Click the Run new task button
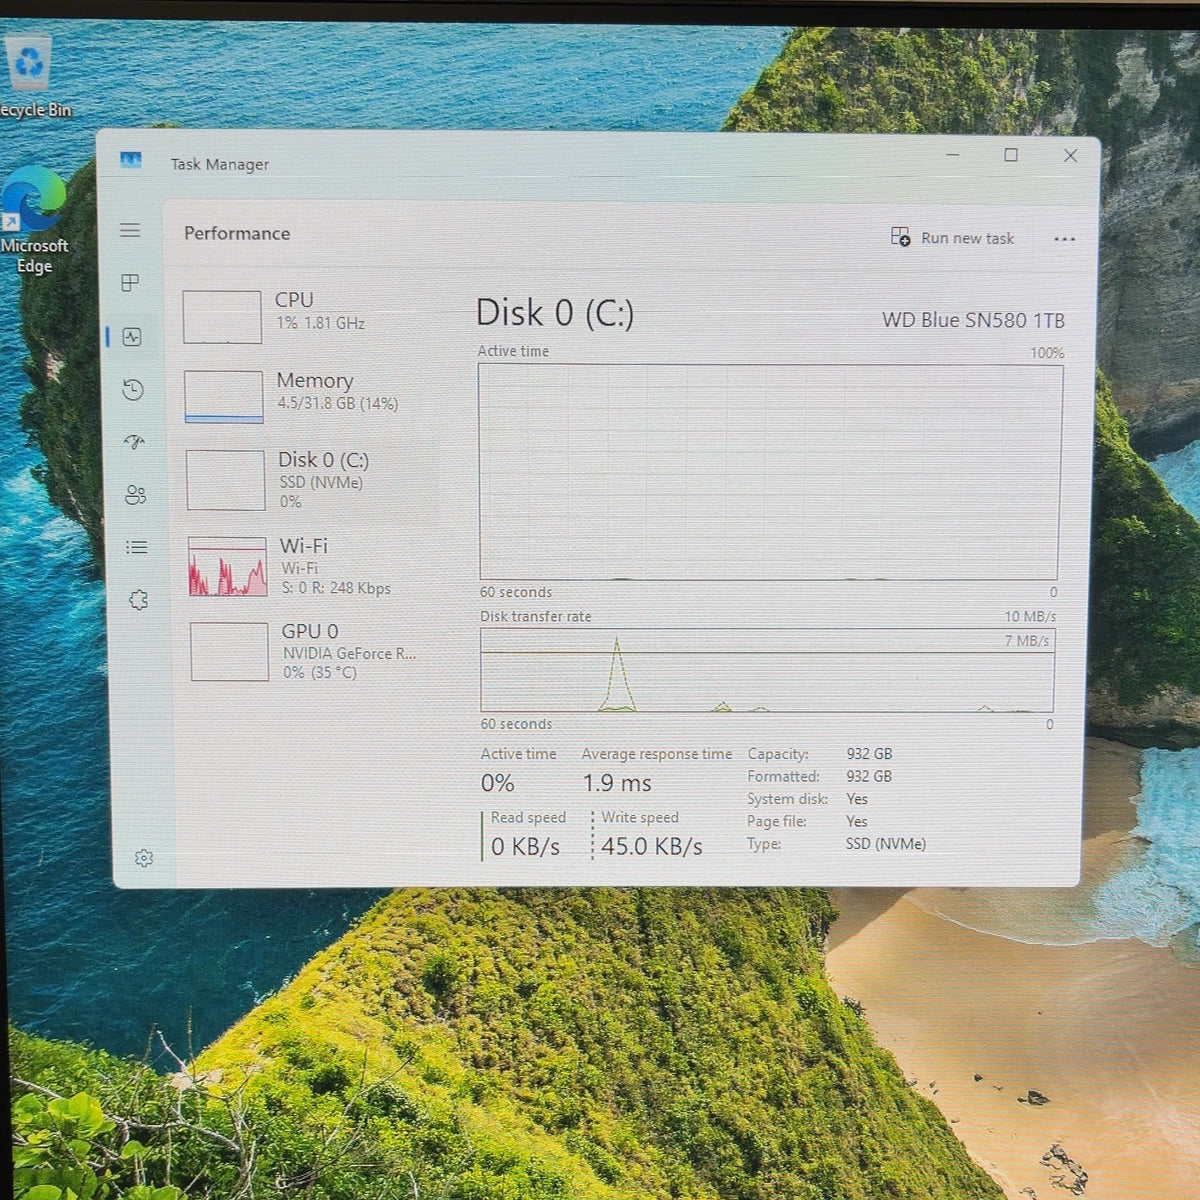 point(952,238)
